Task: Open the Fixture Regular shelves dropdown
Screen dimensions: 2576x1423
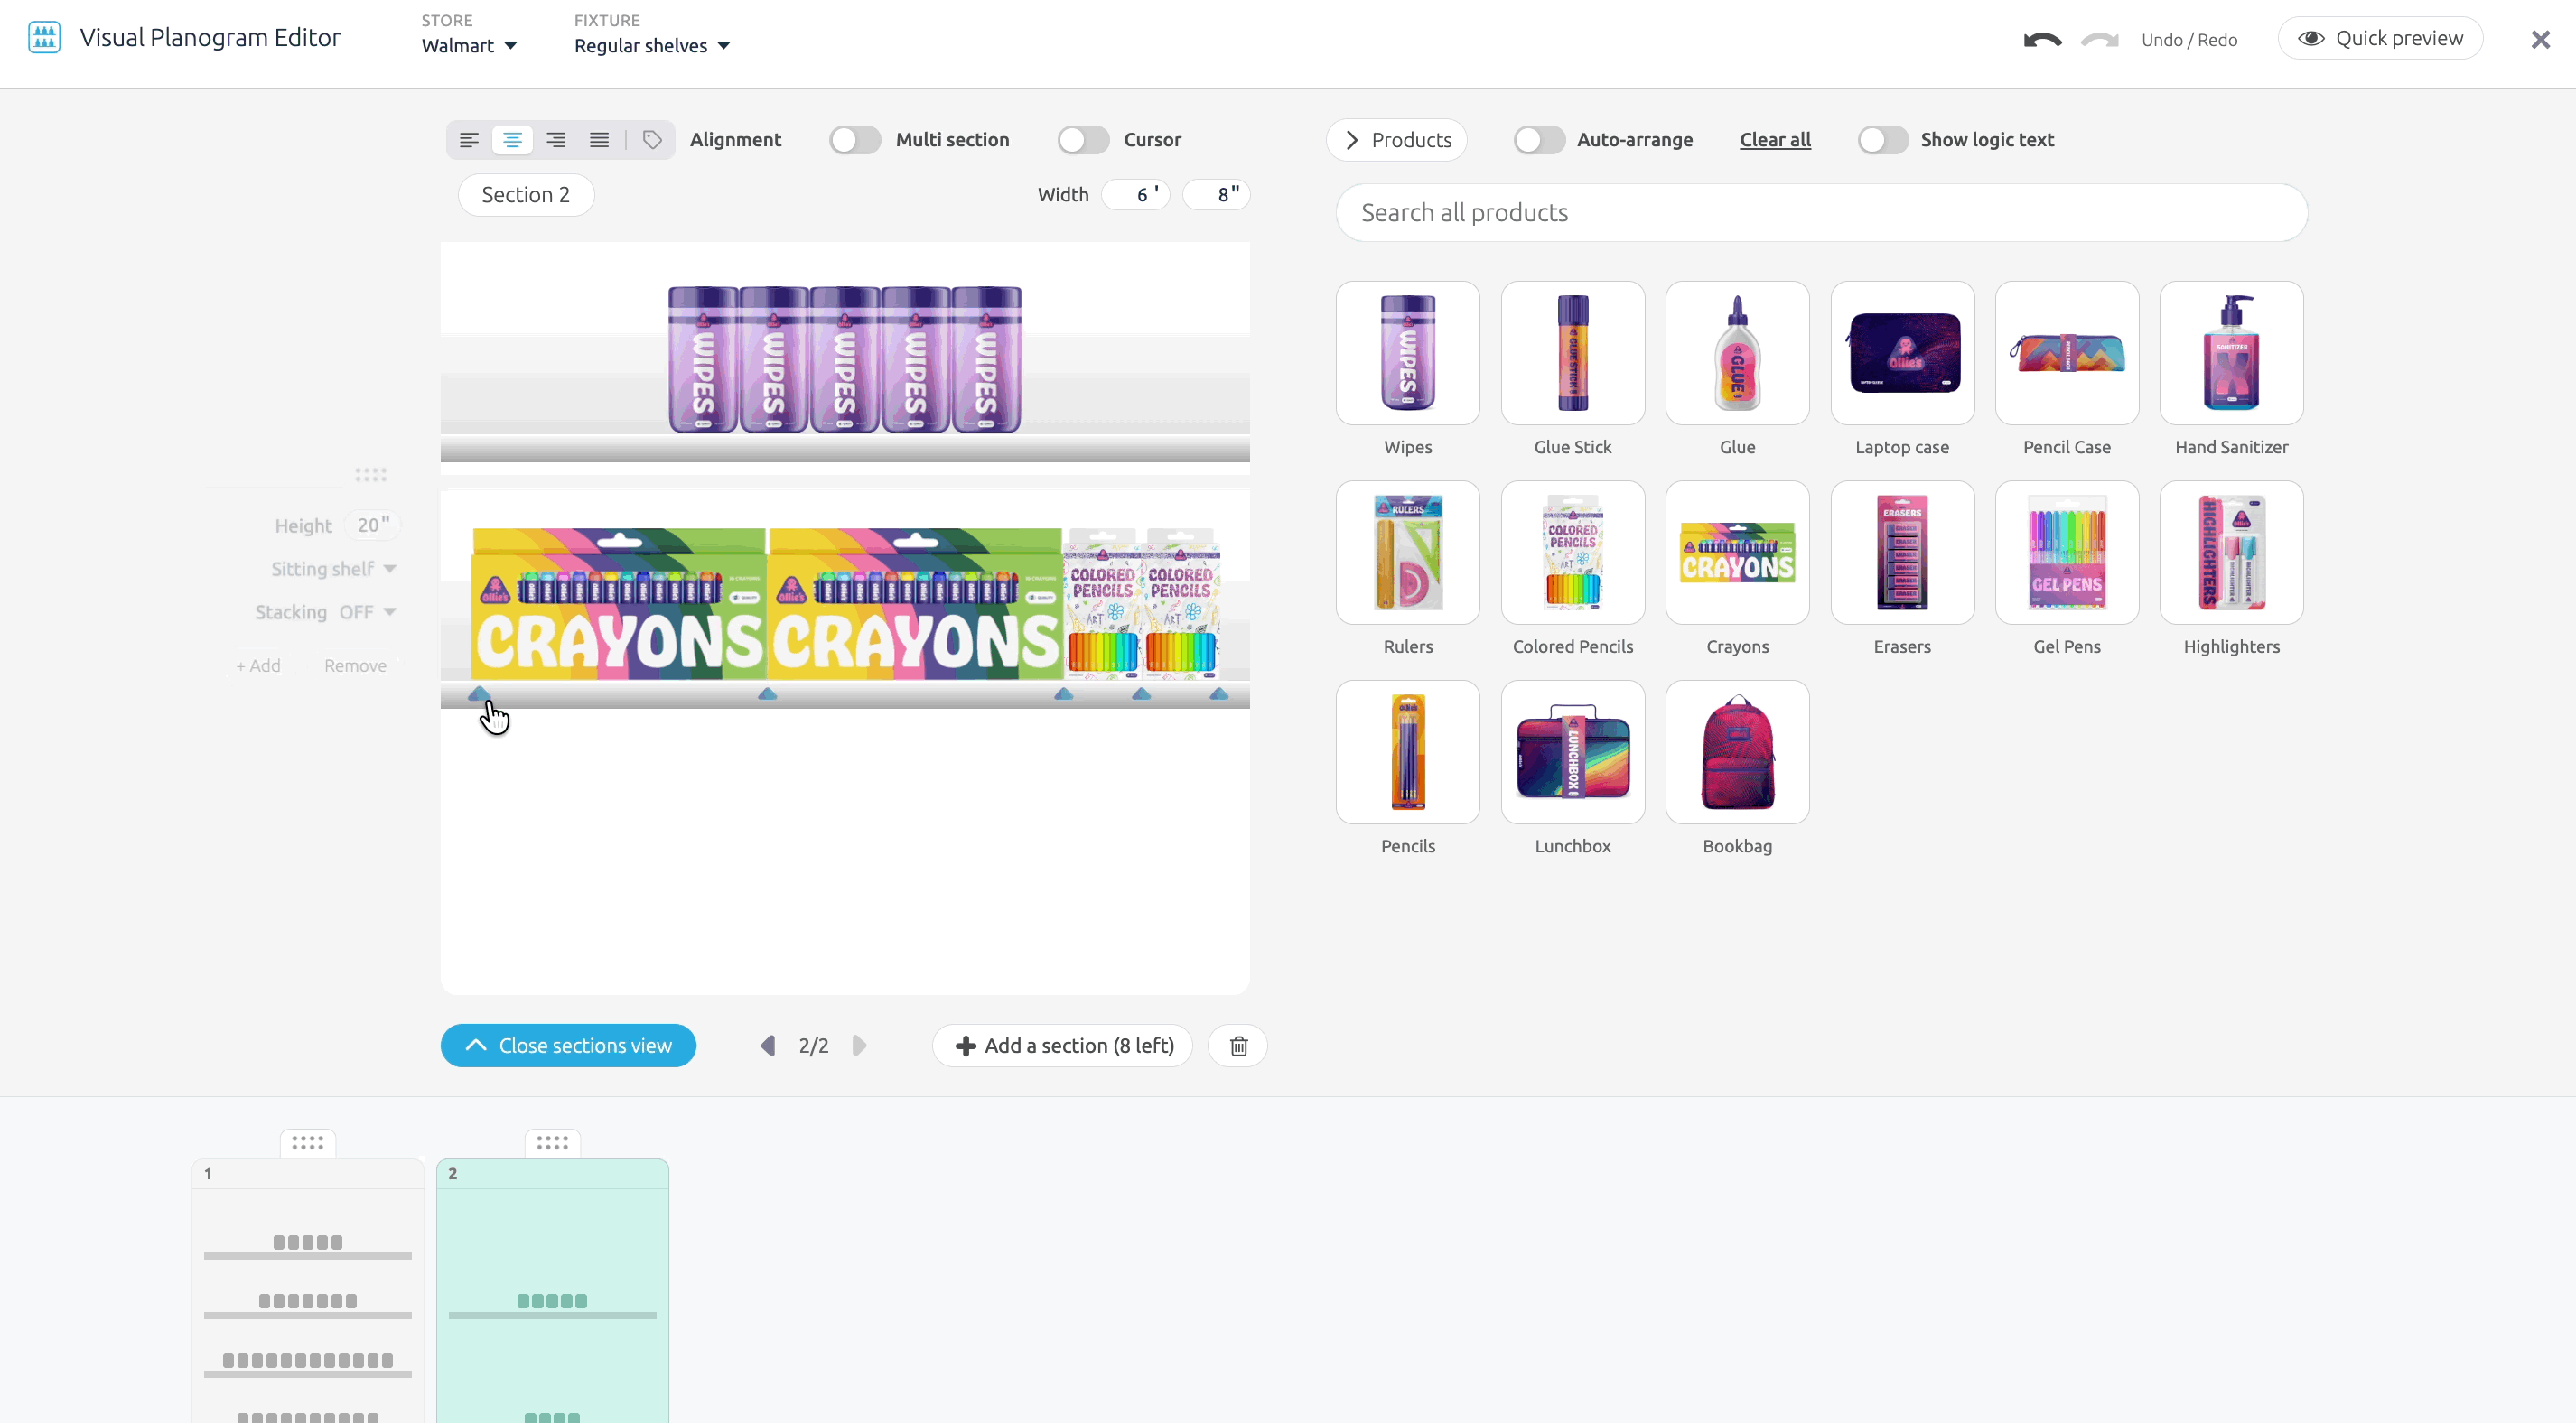Action: click(652, 46)
